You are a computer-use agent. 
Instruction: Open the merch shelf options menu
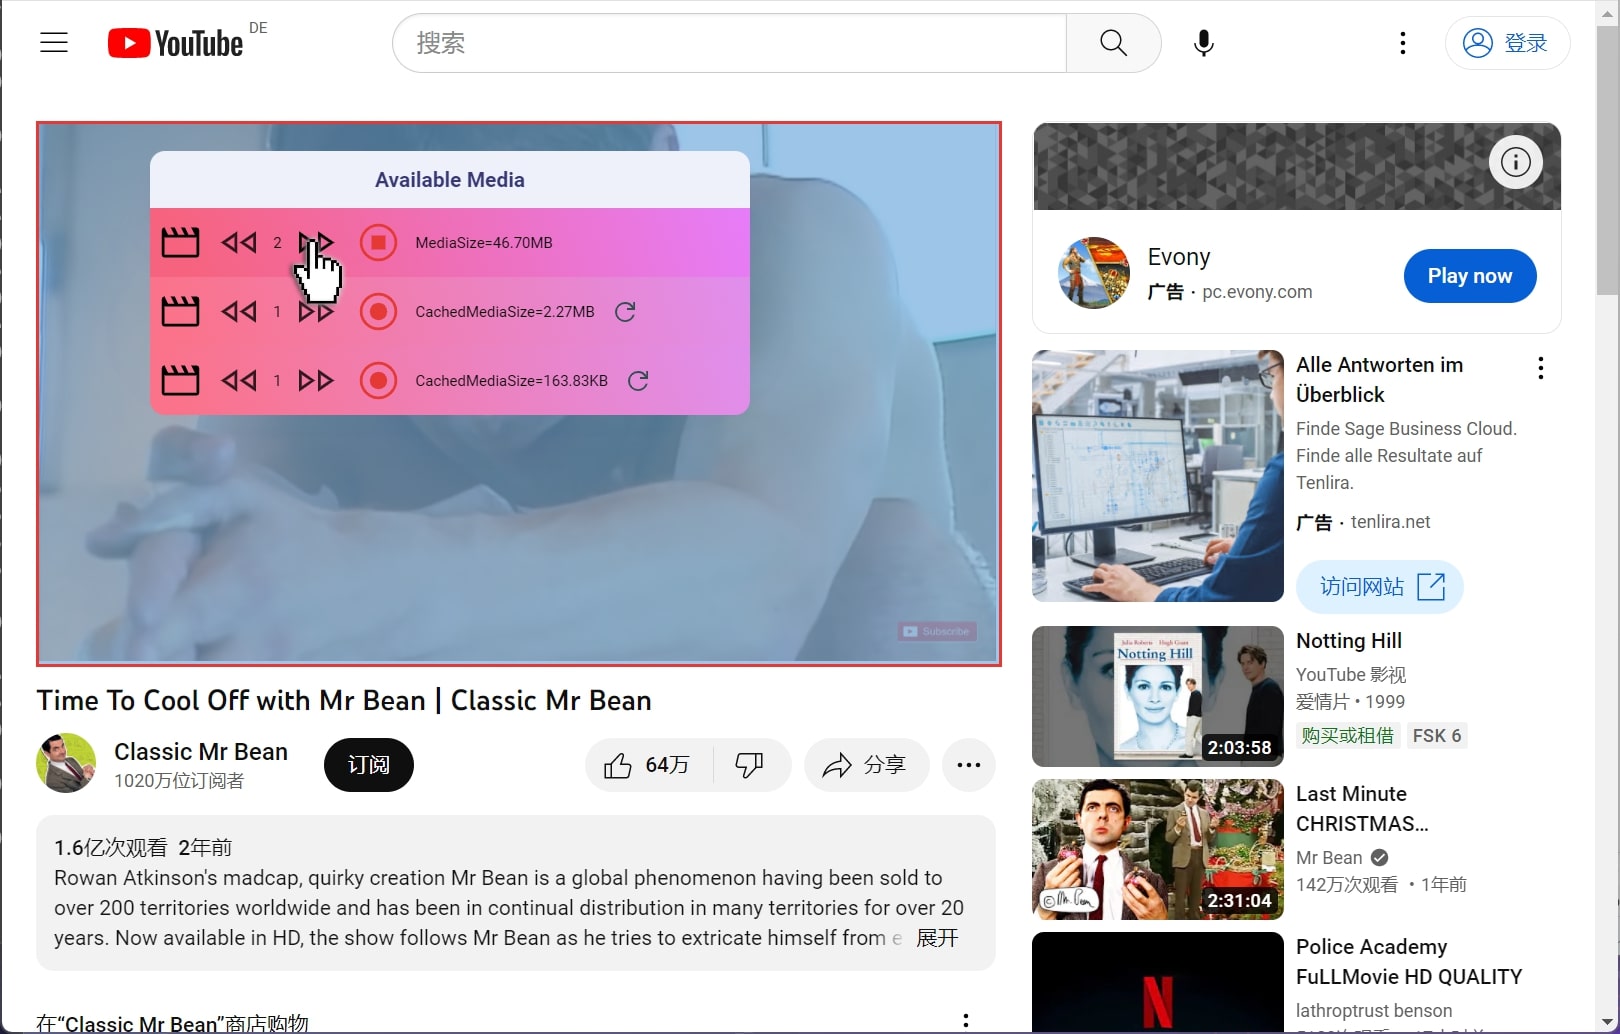coord(966,1019)
